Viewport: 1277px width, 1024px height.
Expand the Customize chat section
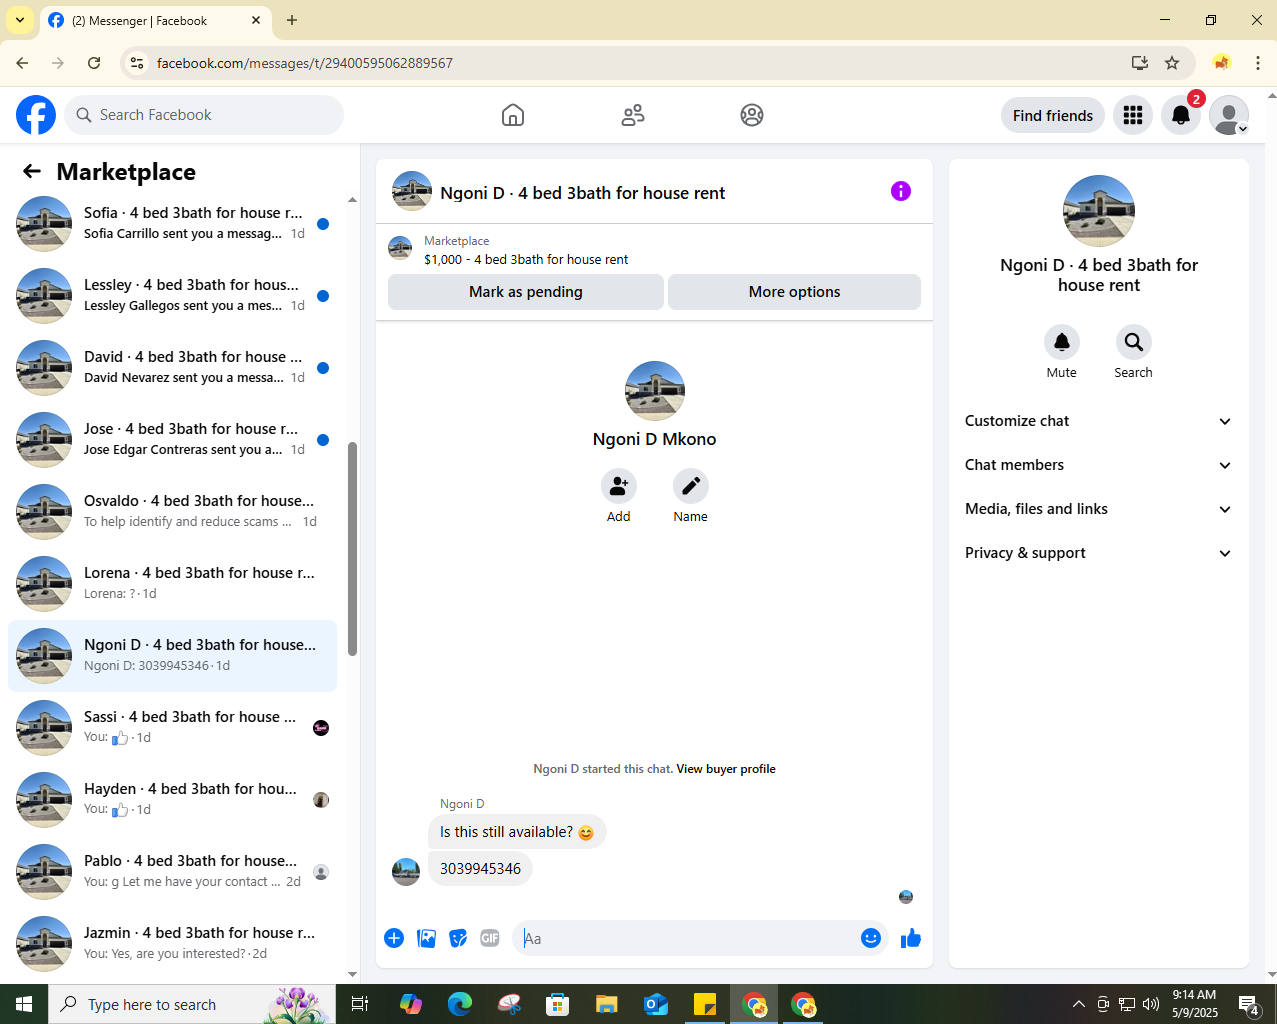[x=1098, y=421]
